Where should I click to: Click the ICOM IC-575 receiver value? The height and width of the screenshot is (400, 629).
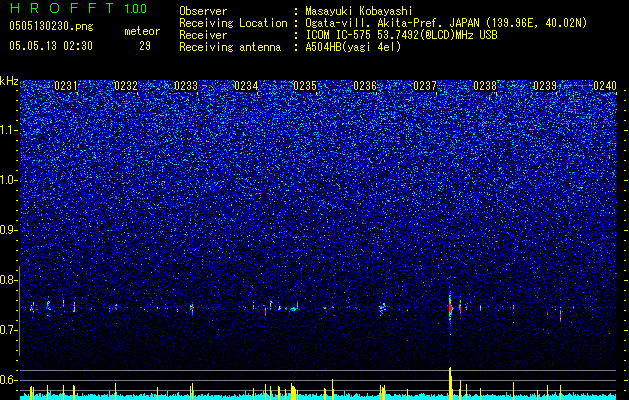click(x=401, y=35)
